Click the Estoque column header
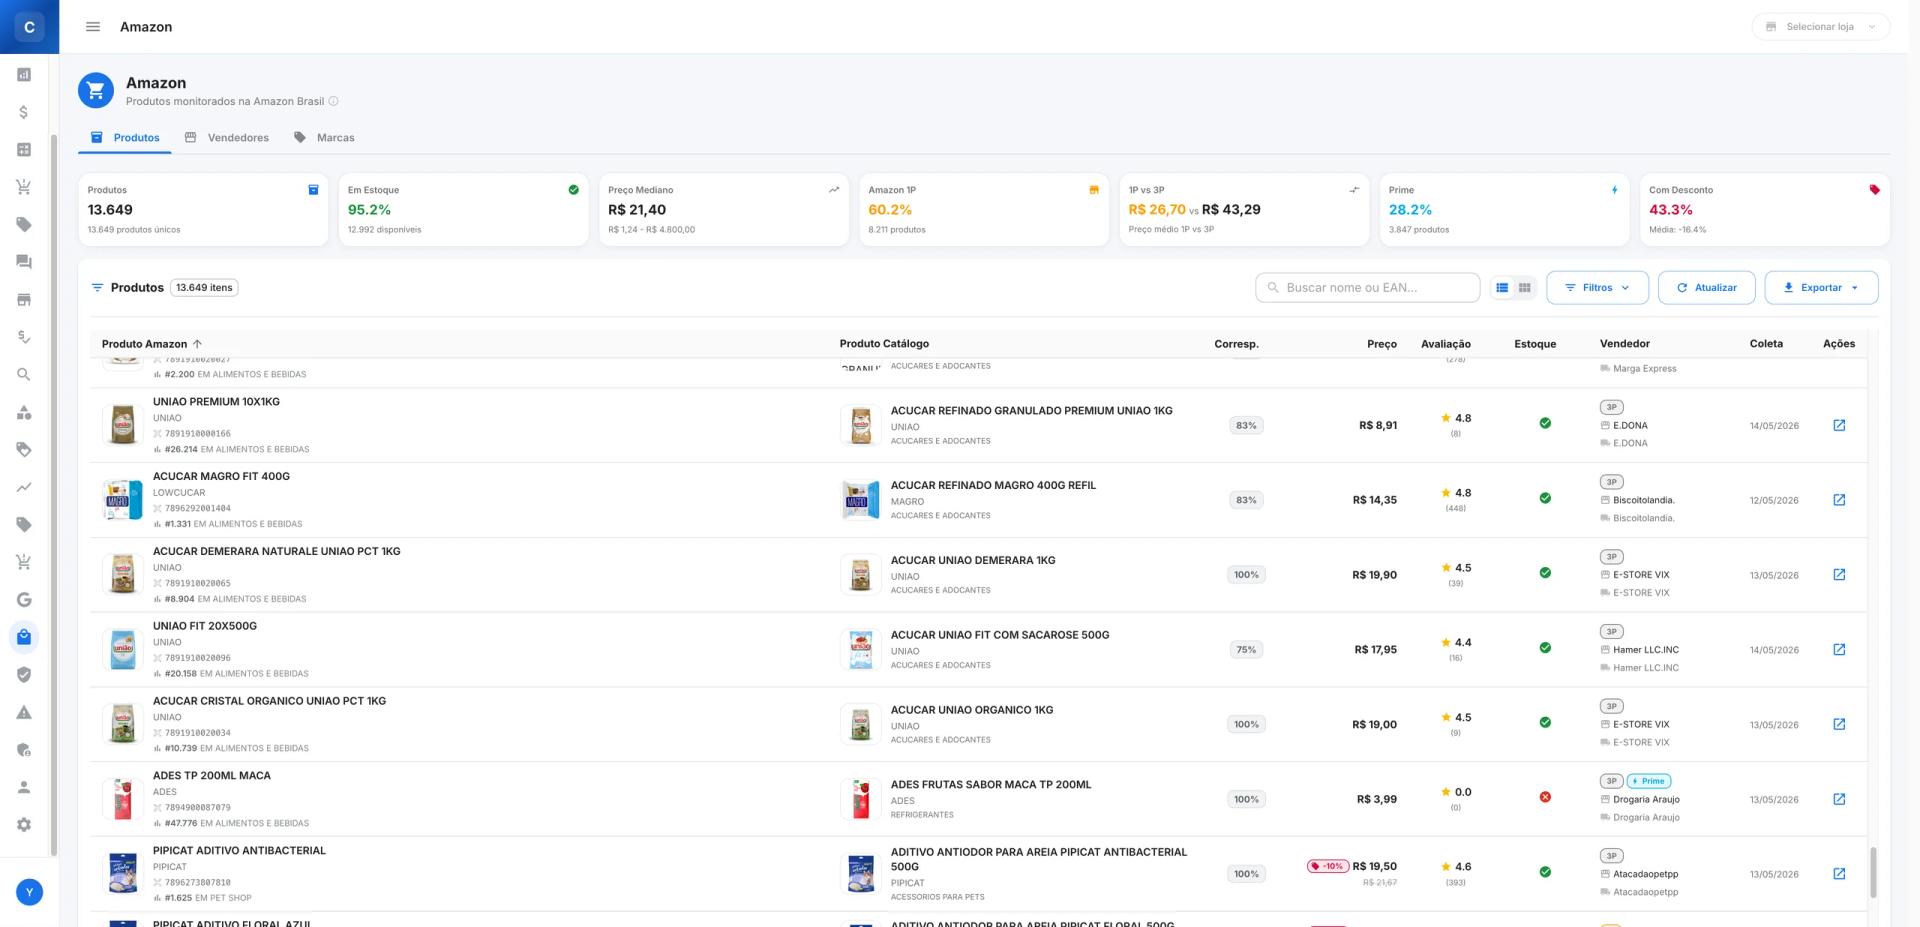Image resolution: width=1920 pixels, height=927 pixels. (1535, 344)
